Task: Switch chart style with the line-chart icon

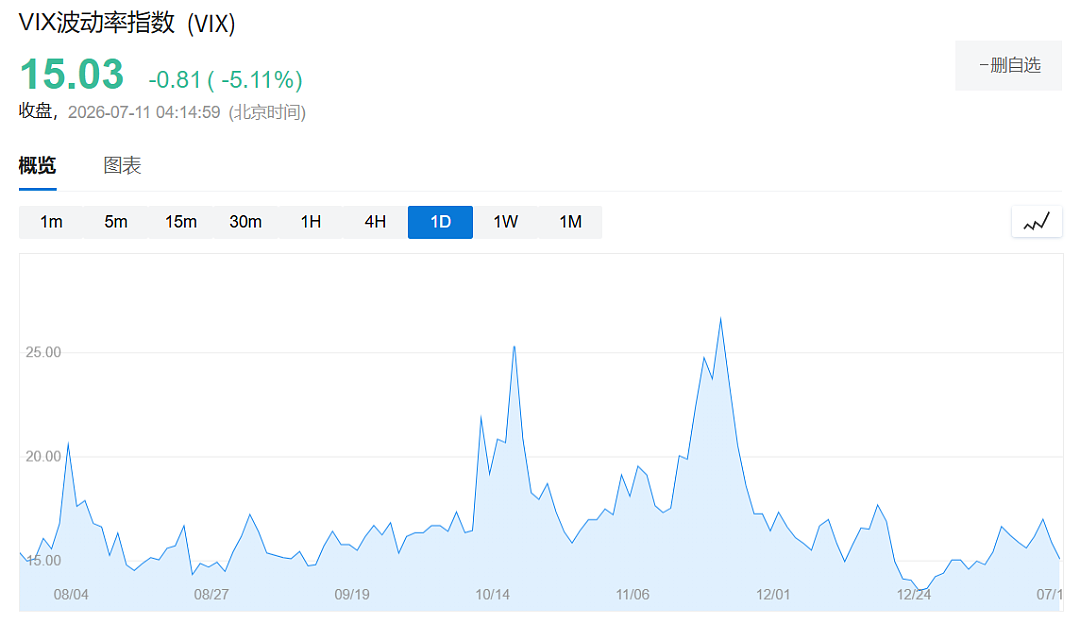Action: pyautogui.click(x=1036, y=222)
